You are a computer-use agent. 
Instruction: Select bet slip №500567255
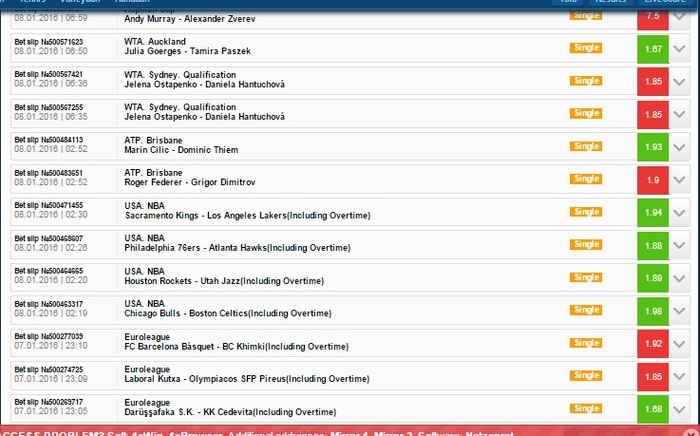click(49, 108)
